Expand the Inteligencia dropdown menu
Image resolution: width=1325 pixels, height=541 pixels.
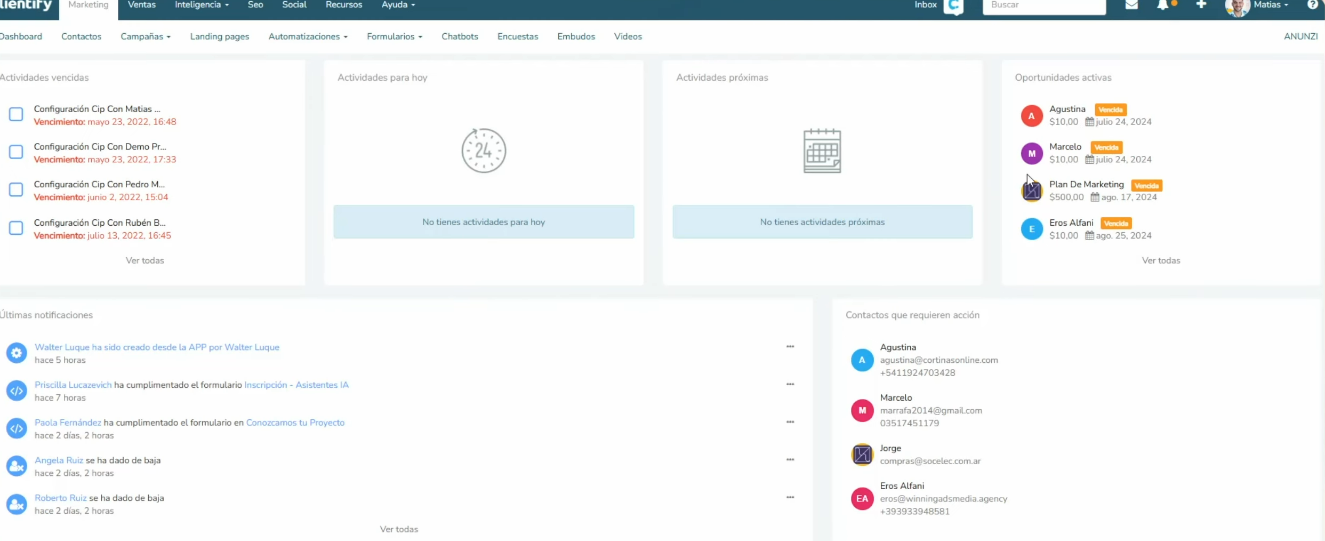pyautogui.click(x=201, y=5)
